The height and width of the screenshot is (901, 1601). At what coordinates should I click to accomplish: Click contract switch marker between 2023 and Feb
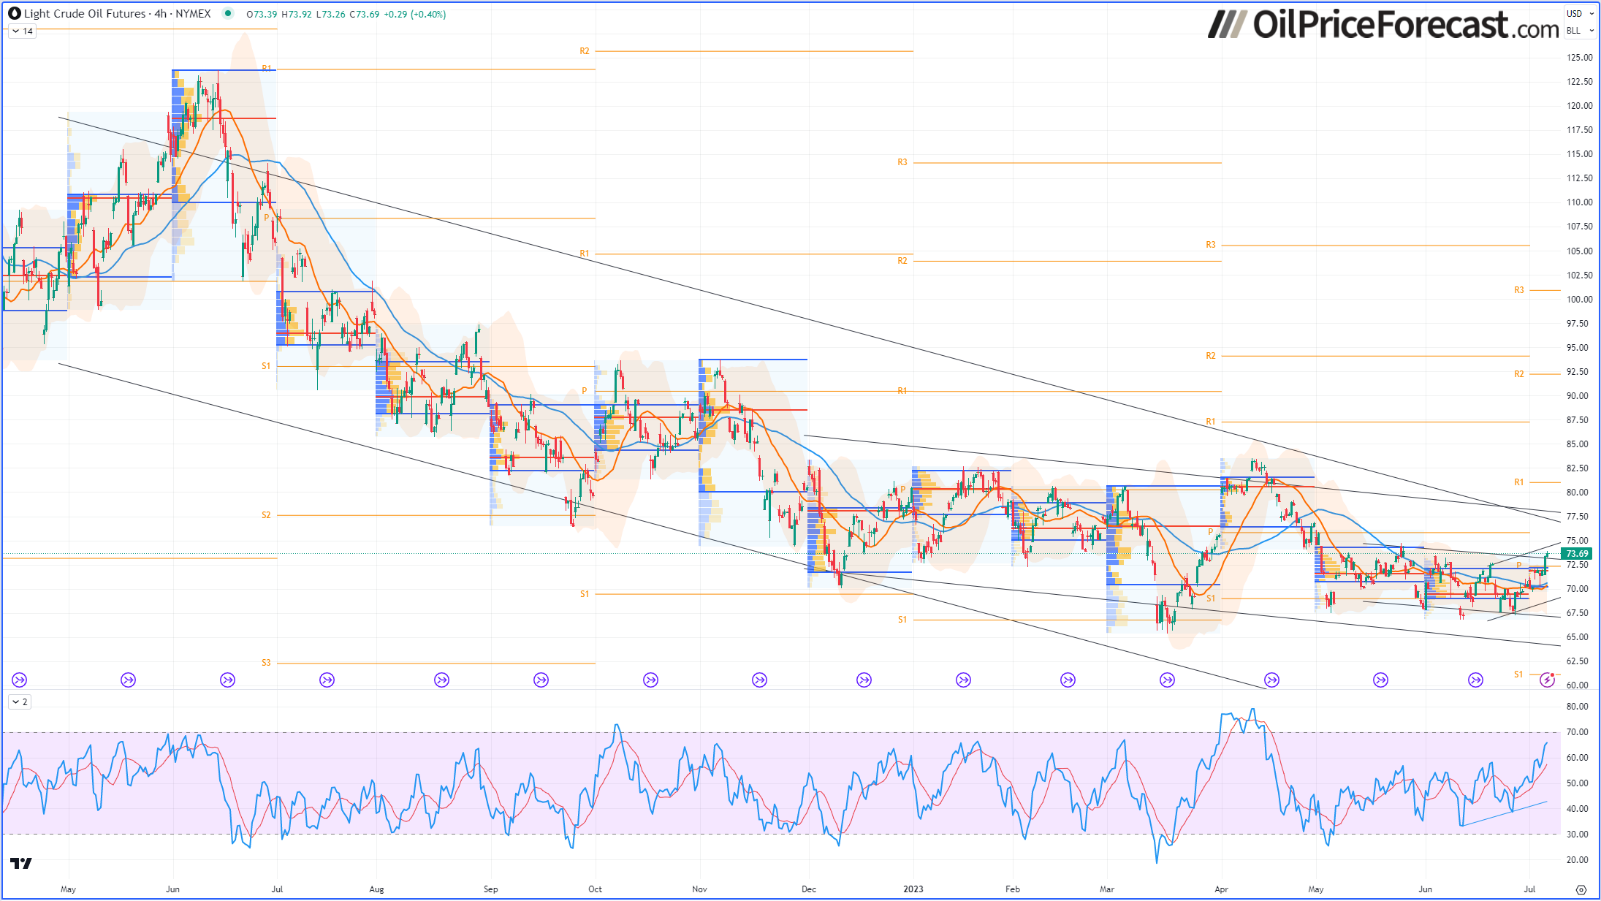point(963,680)
